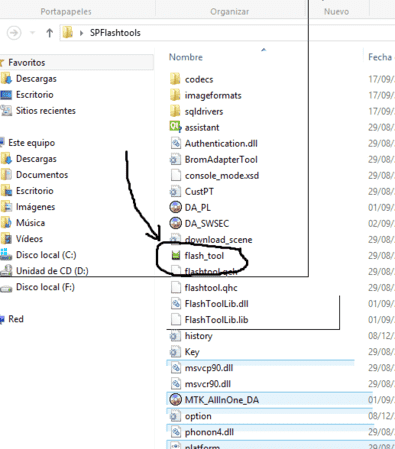395x449 pixels.
Task: Click the console_mode.xsd file name
Action: (x=222, y=175)
